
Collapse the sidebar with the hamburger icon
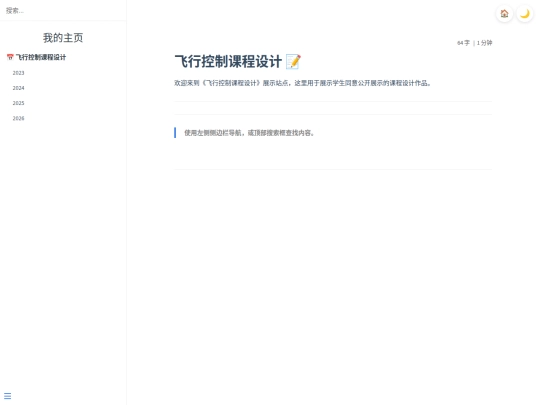(8, 396)
